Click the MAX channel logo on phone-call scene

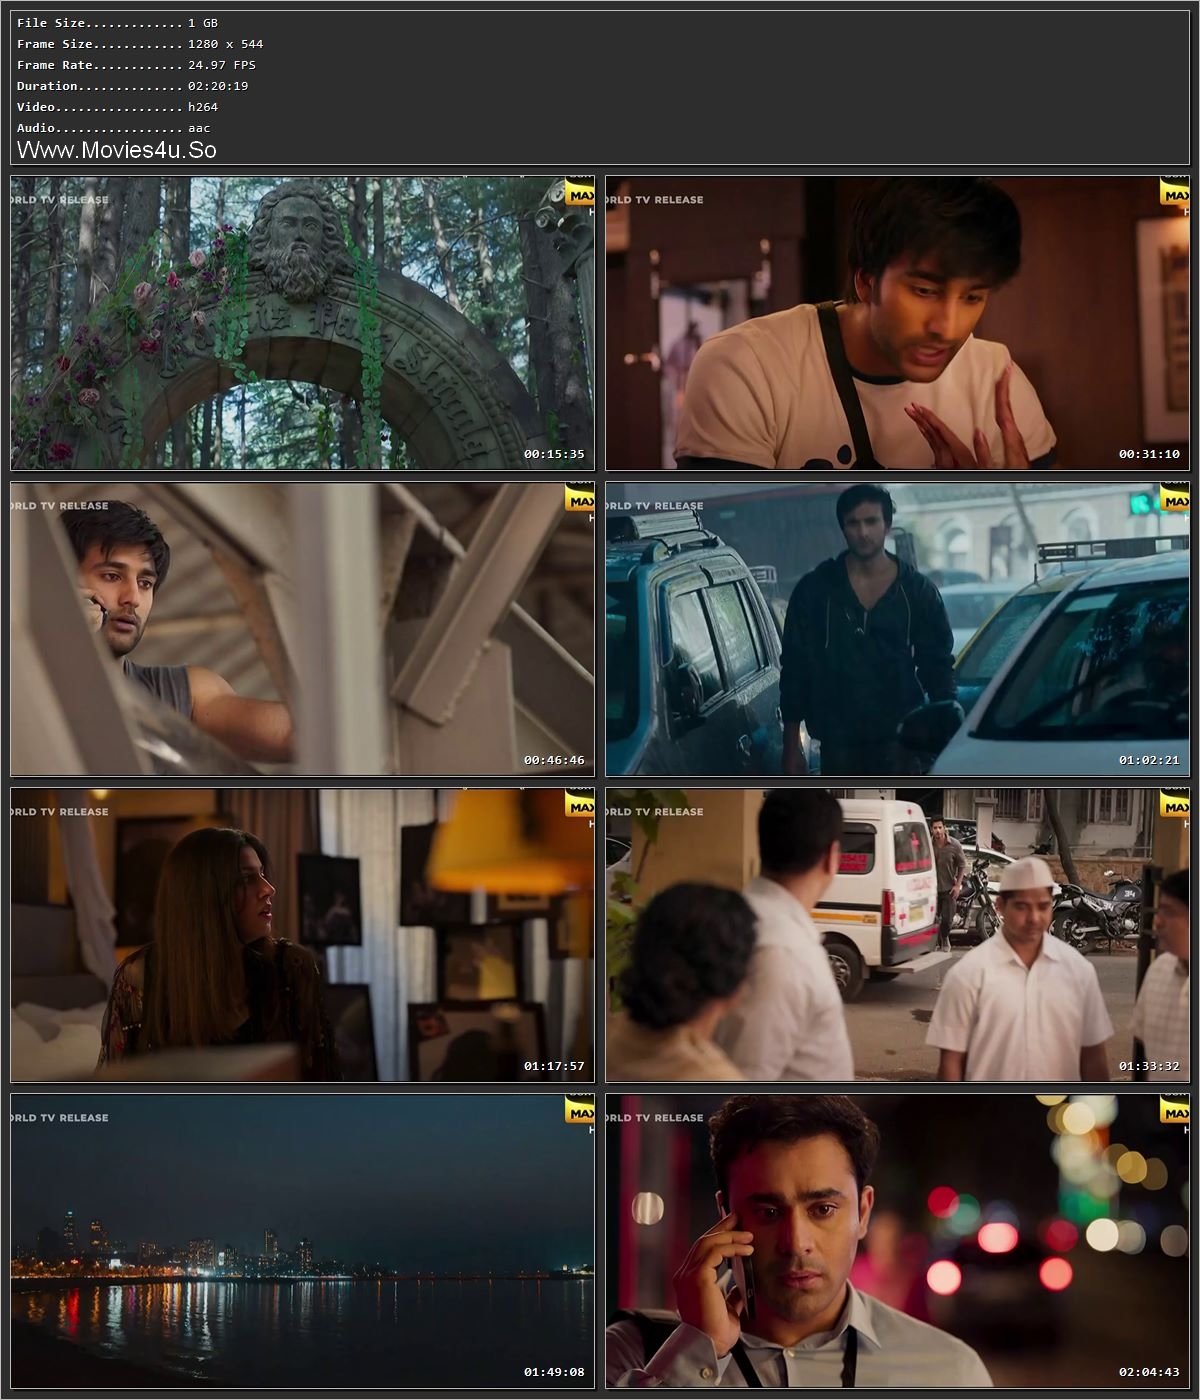click(580, 502)
